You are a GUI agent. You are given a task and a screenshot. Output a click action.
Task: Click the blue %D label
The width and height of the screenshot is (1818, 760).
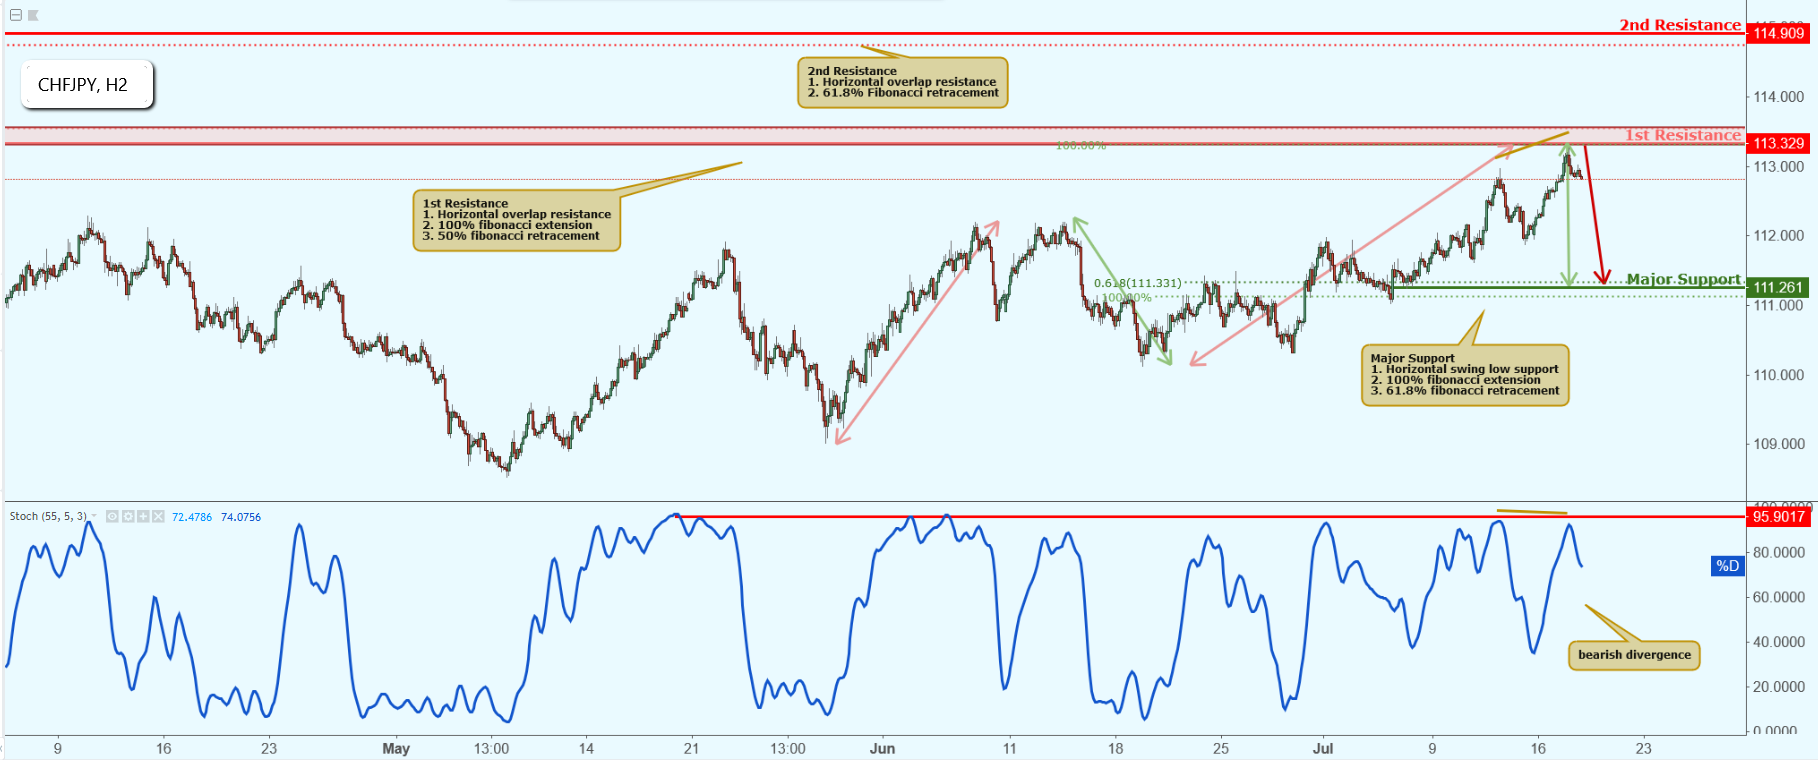coord(1727,566)
